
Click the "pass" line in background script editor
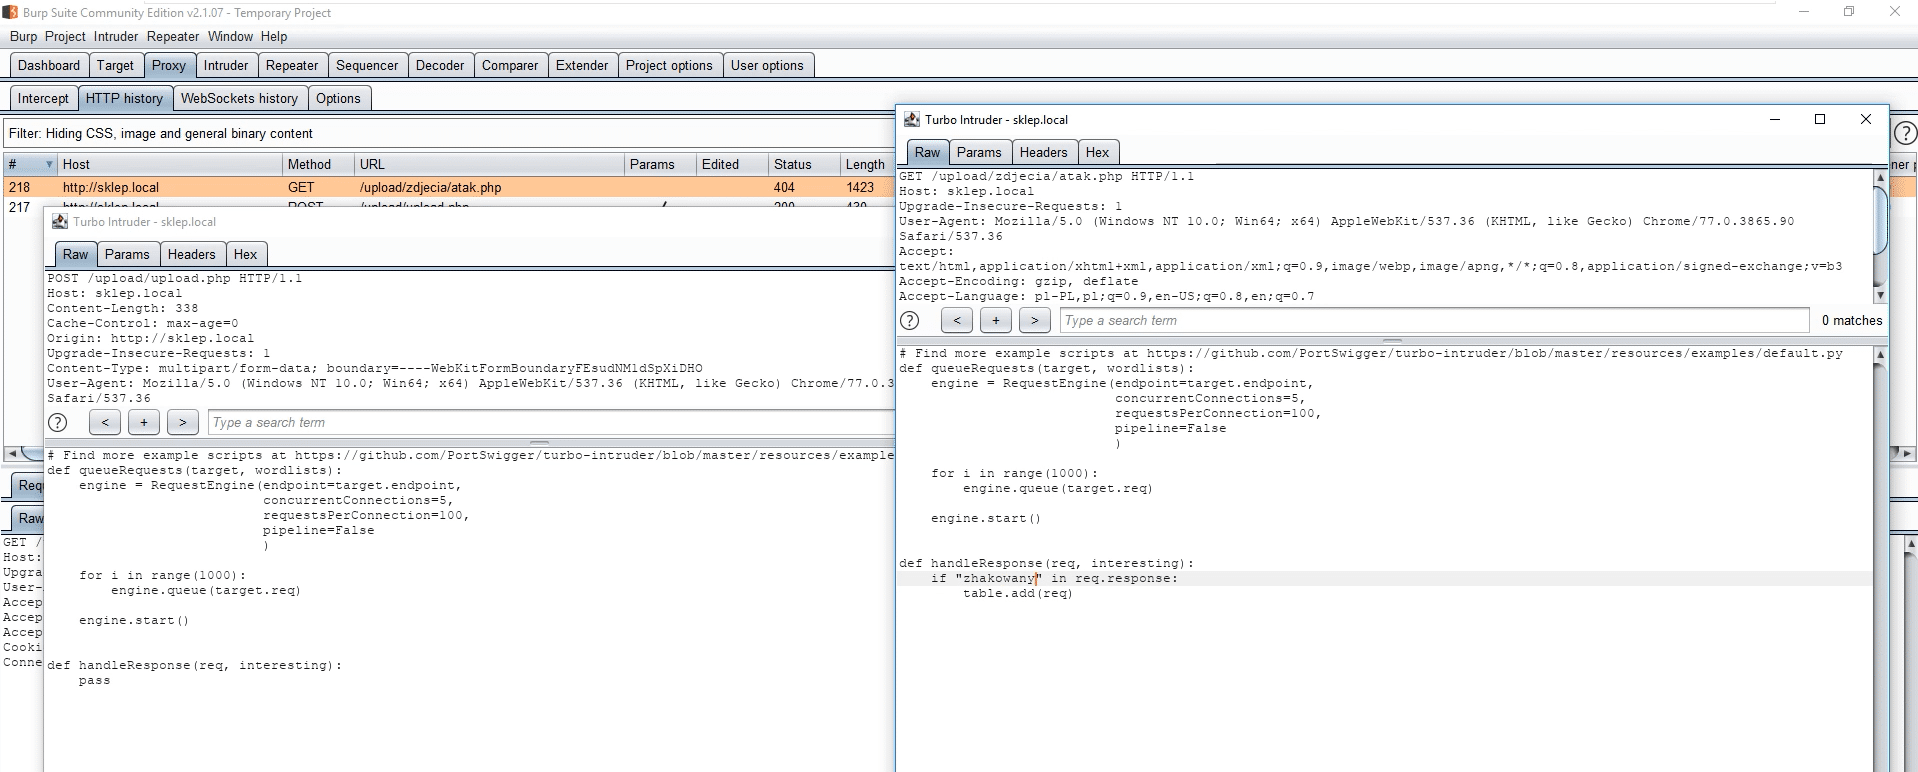point(95,681)
